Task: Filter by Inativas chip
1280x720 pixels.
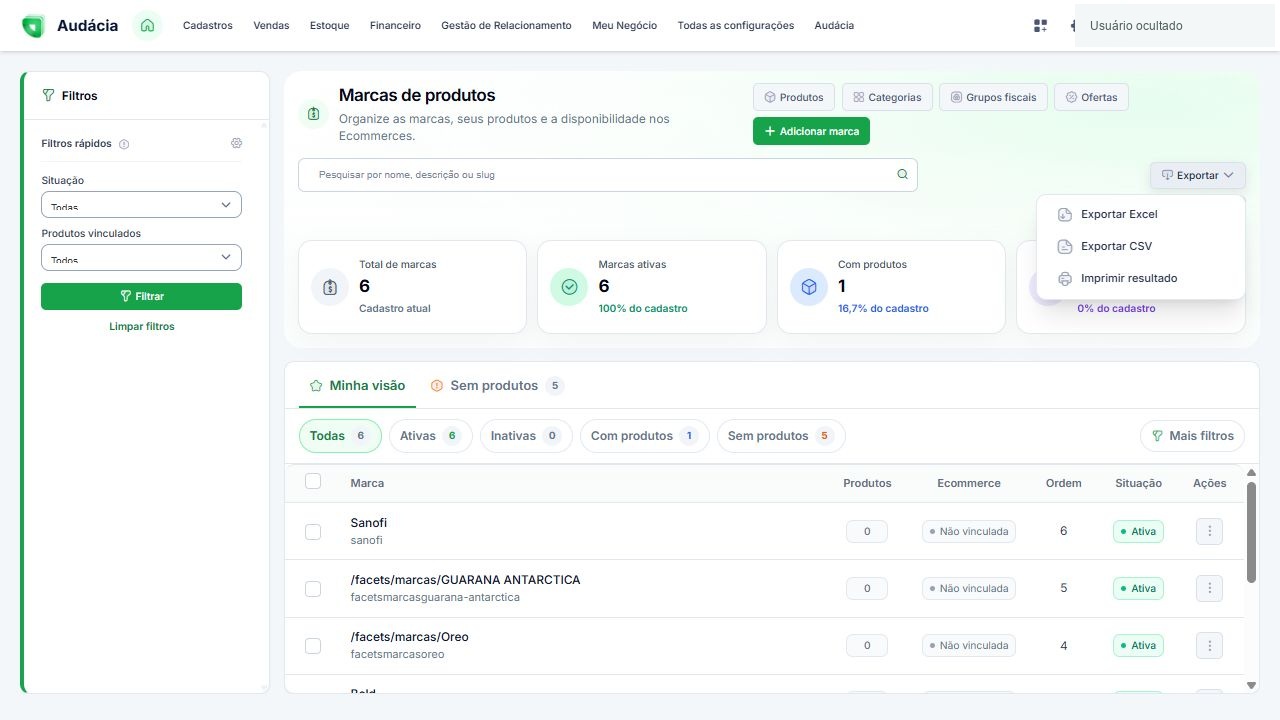Action: point(526,436)
